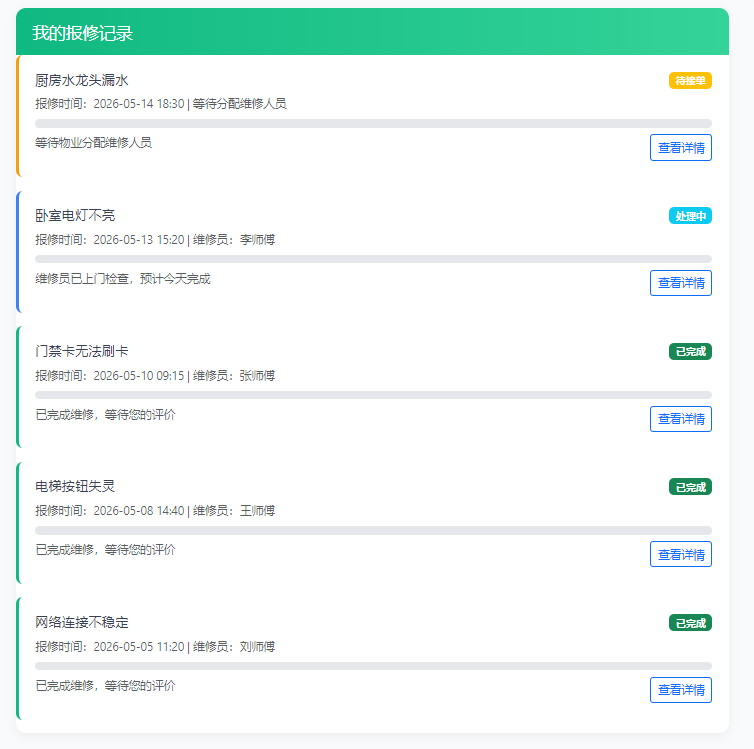Click the 我的报修记录 header title
This screenshot has height=749, width=754.
pos(82,33)
